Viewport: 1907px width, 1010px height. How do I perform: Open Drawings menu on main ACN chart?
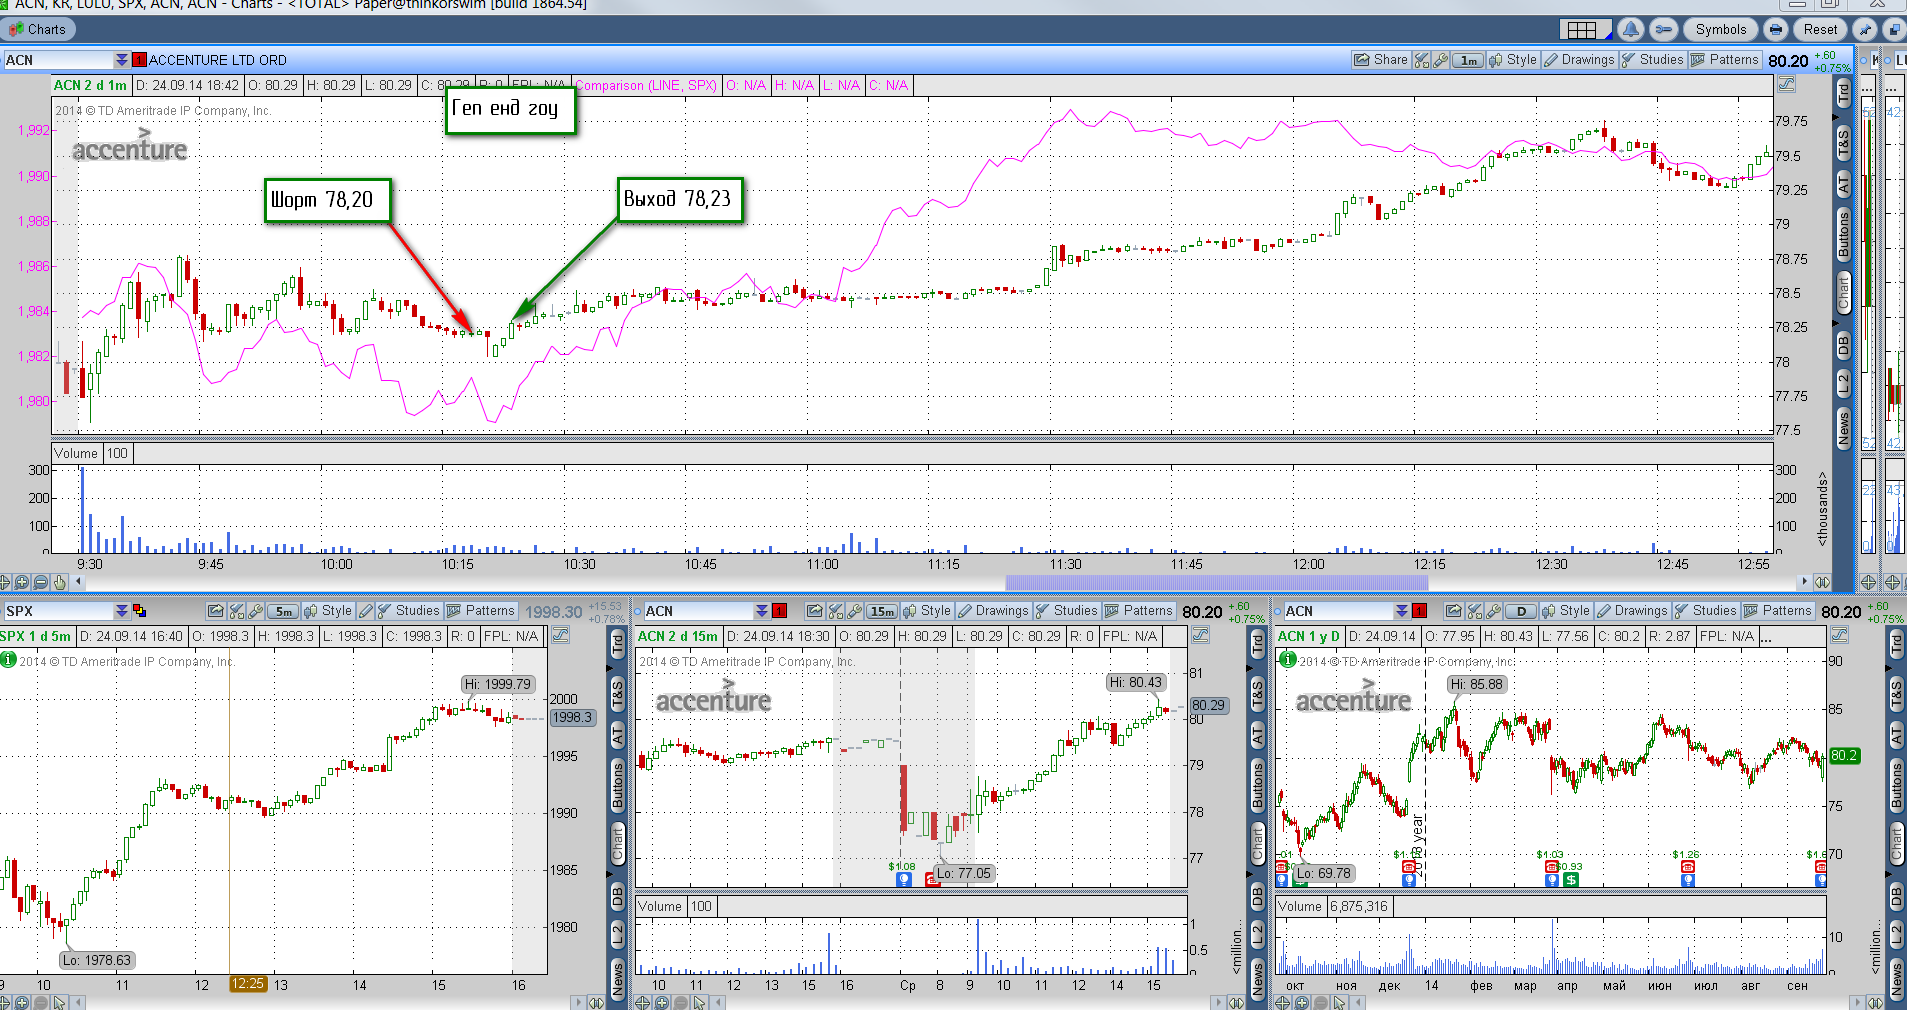coord(1579,60)
